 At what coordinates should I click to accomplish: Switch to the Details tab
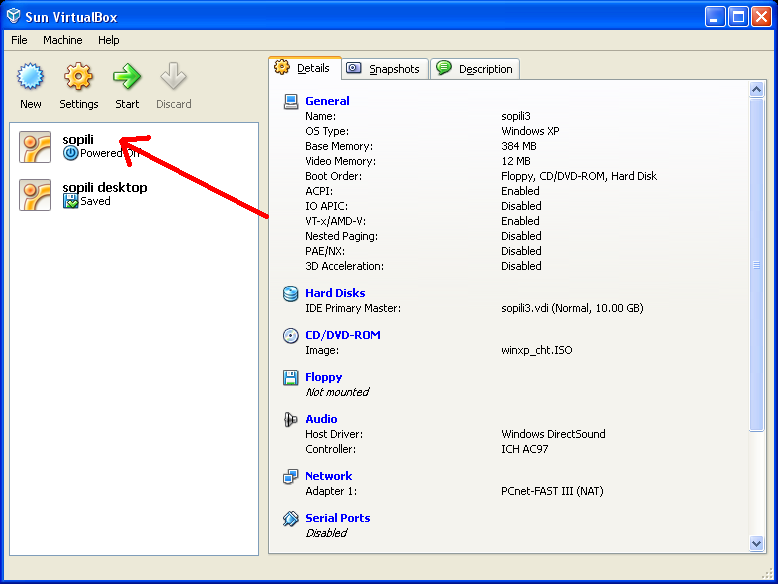[x=305, y=68]
